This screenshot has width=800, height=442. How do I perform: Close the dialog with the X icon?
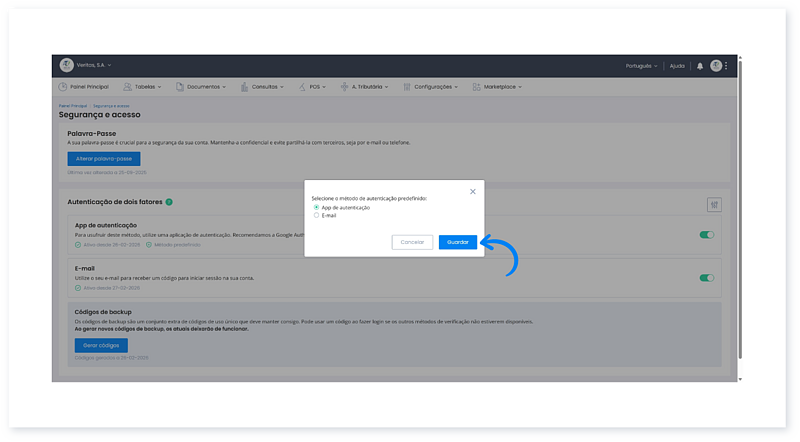[473, 191]
